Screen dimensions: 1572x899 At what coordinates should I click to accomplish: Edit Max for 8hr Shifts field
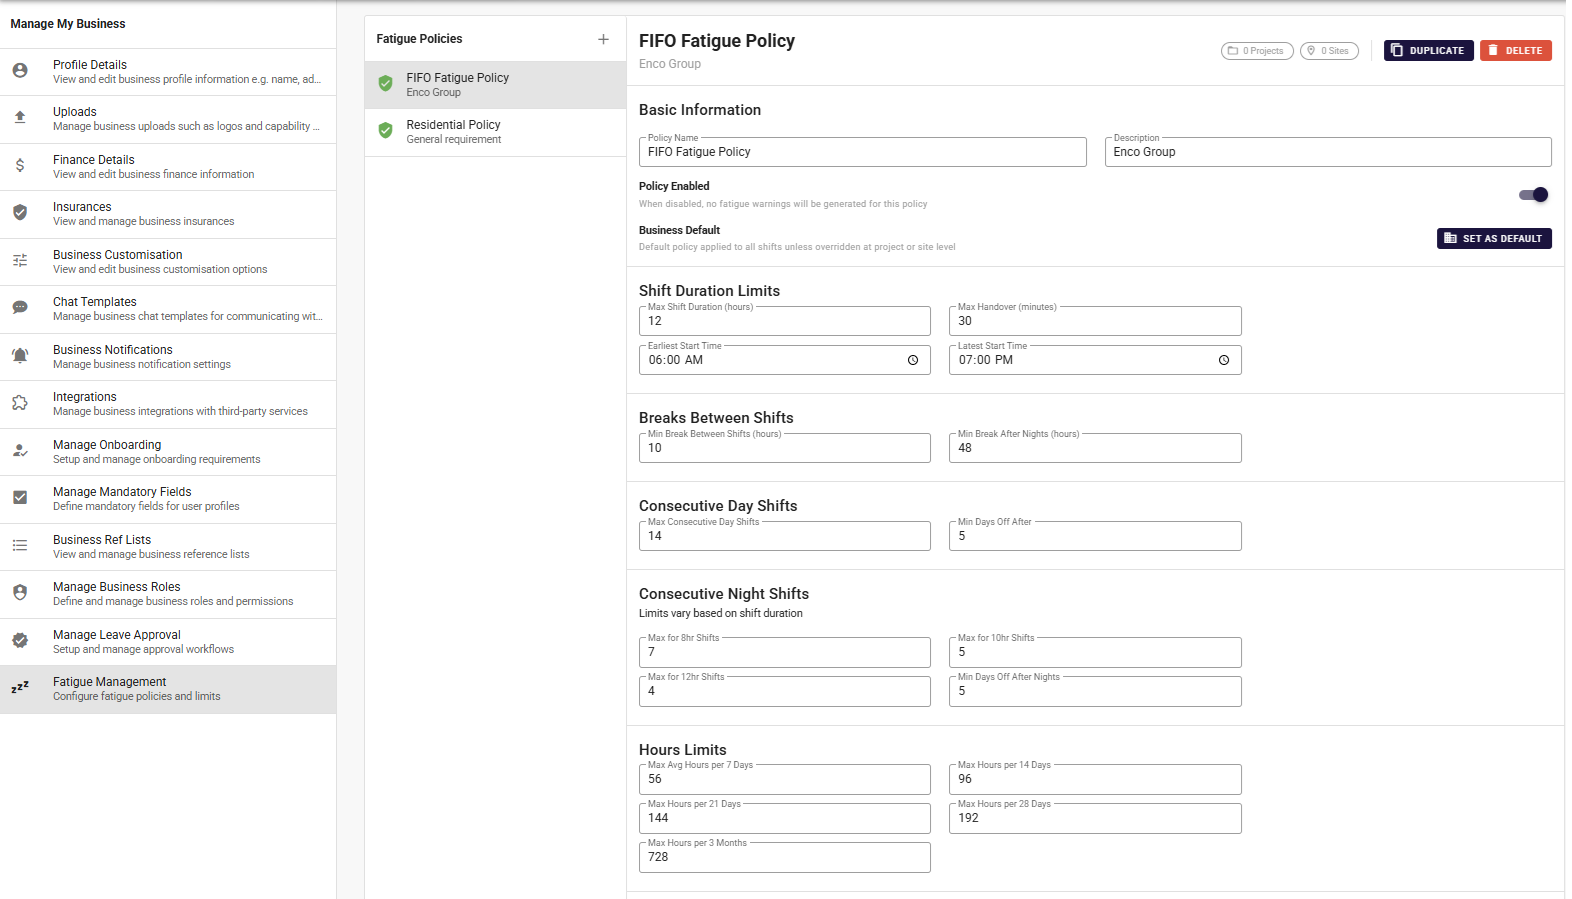click(x=784, y=652)
